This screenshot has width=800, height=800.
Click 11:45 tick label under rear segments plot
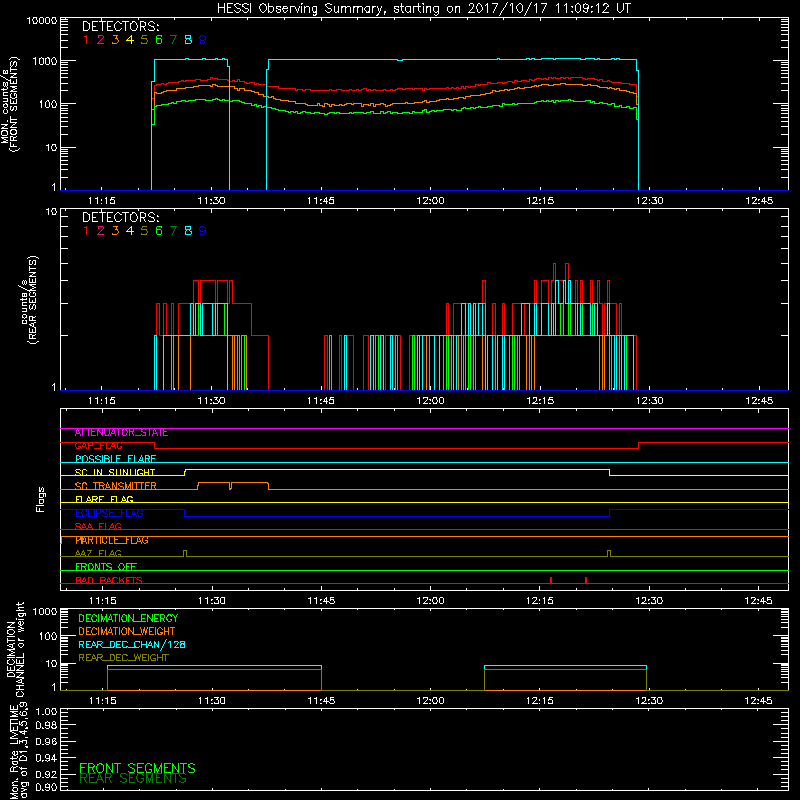click(321, 401)
